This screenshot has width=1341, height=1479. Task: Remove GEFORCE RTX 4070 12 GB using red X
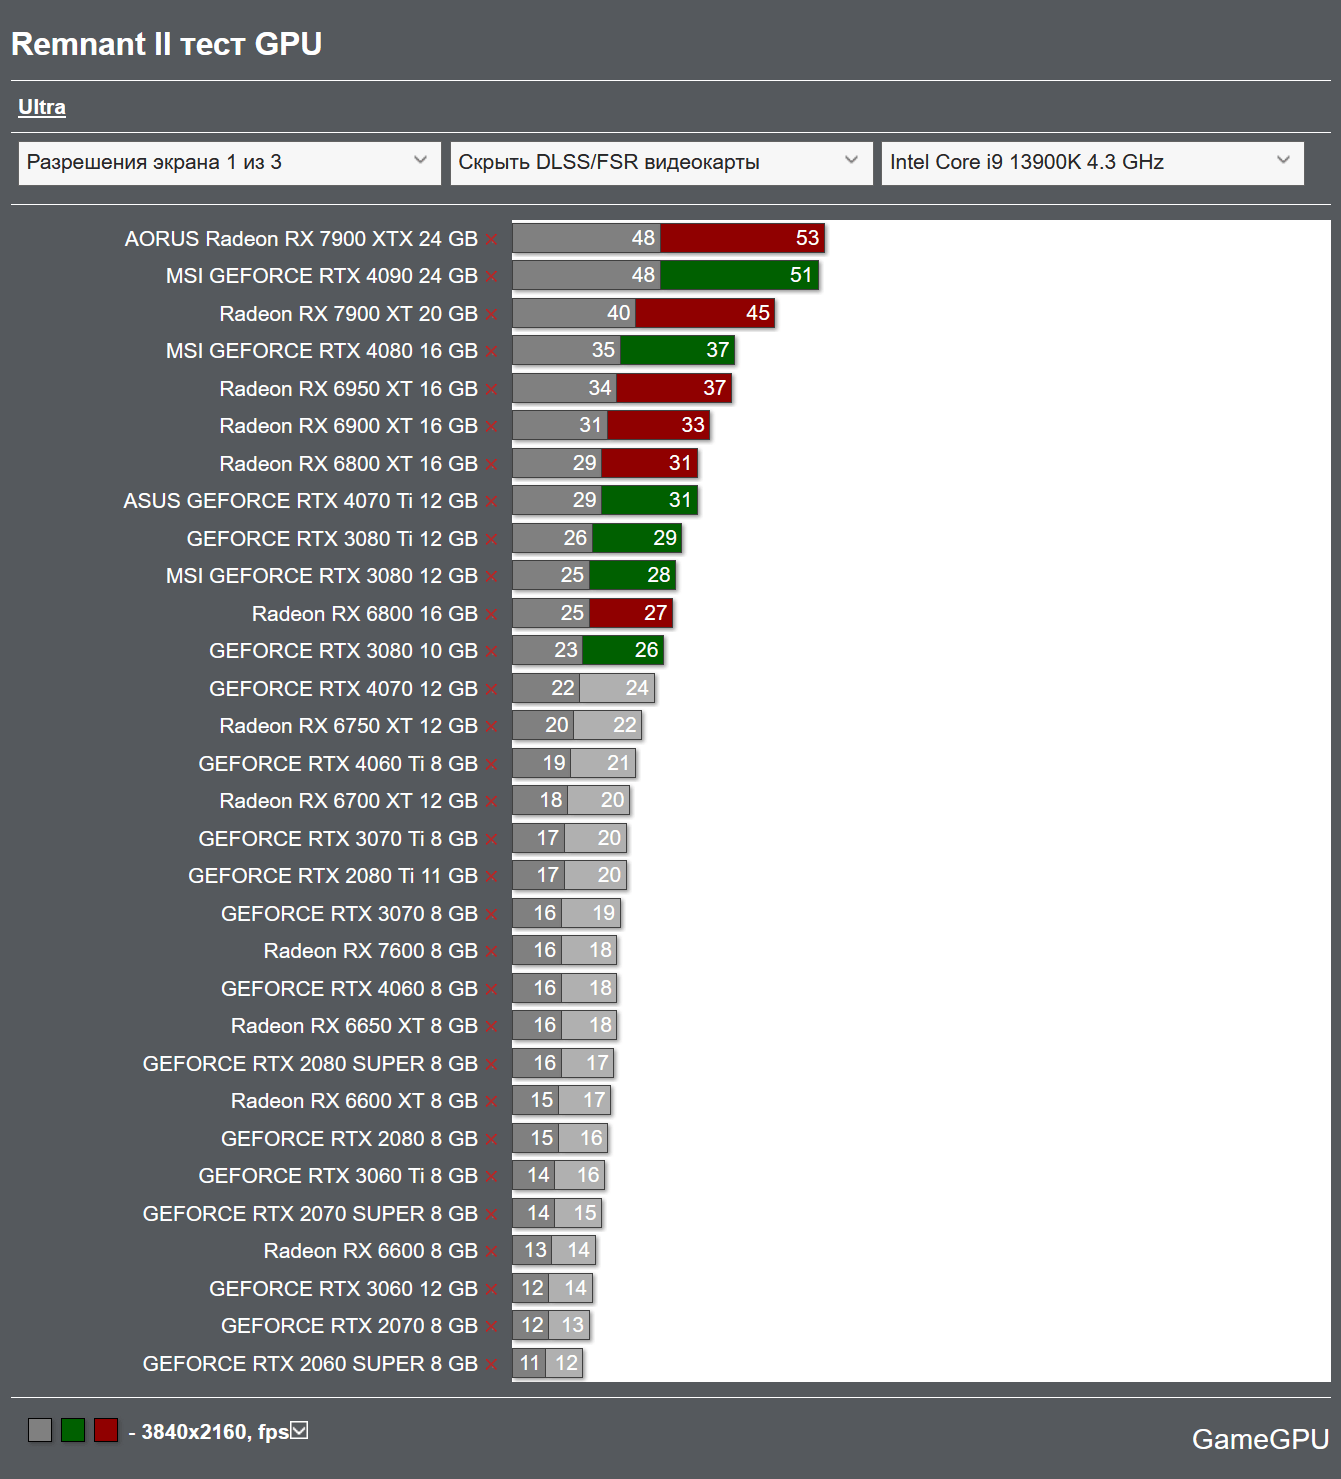pos(491,690)
